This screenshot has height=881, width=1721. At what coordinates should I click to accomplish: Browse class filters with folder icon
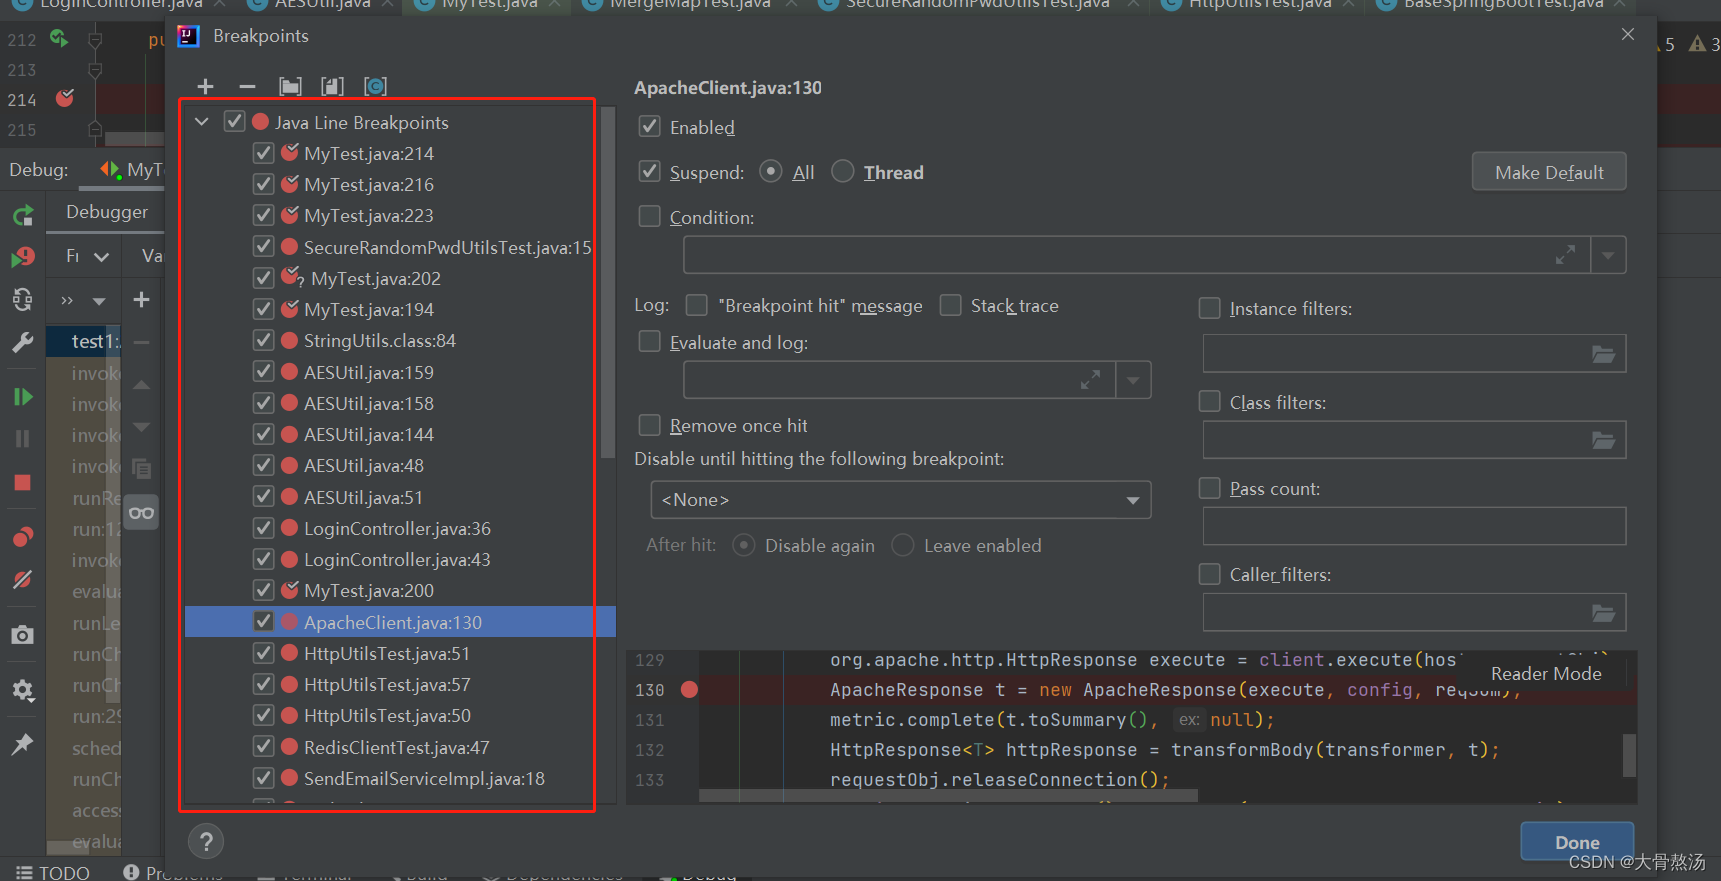click(1603, 440)
